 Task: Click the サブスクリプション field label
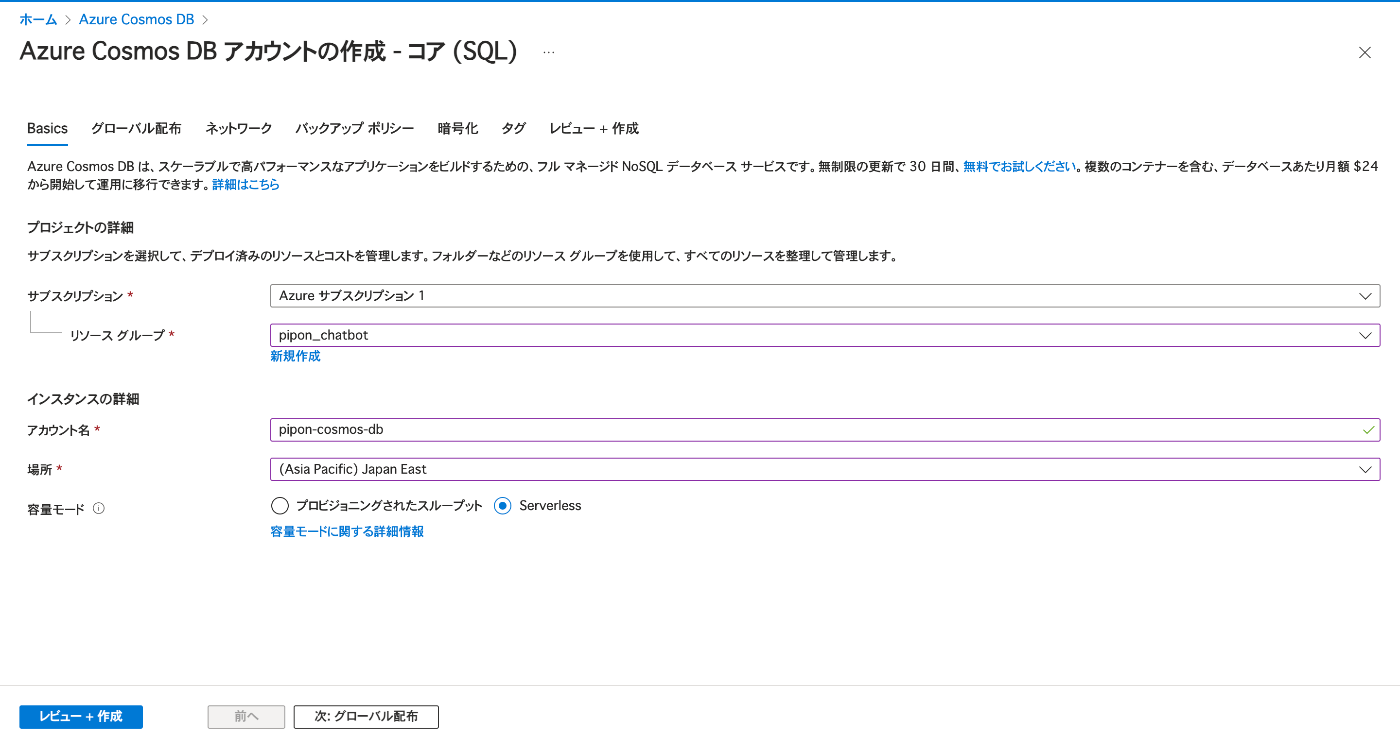[75, 296]
